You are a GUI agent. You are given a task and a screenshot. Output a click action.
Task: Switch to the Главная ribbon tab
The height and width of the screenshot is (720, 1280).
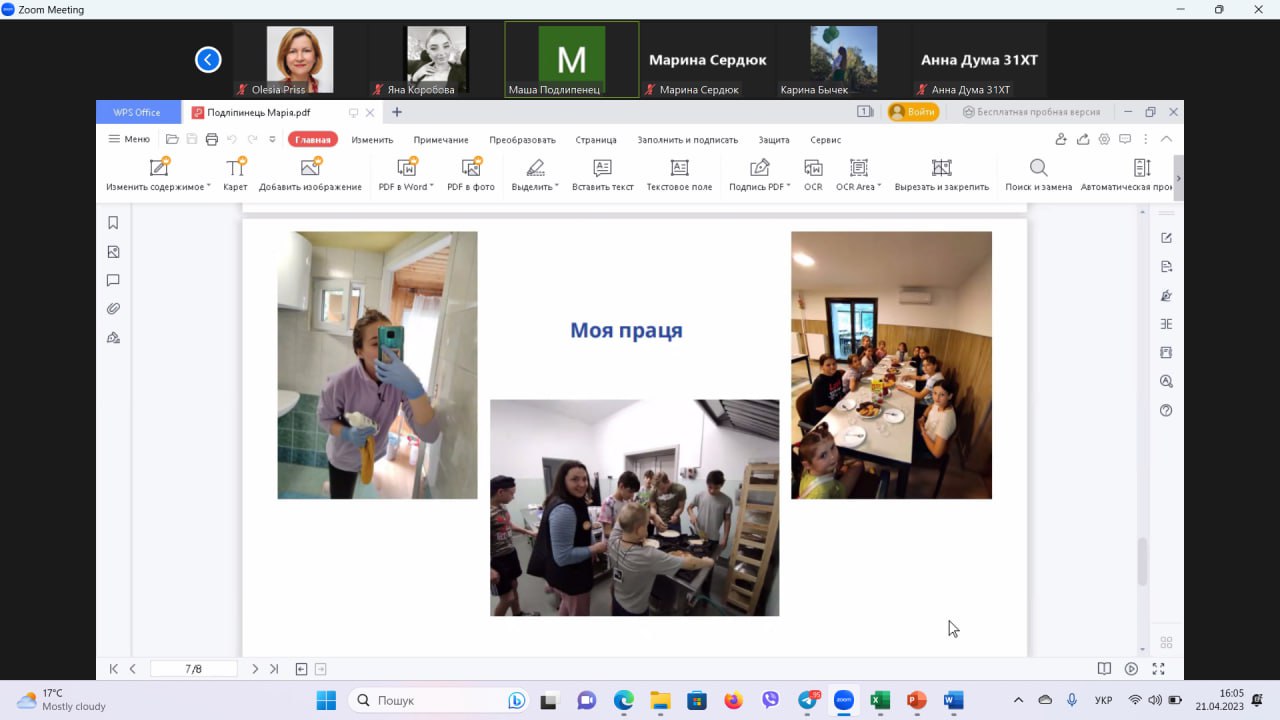313,140
